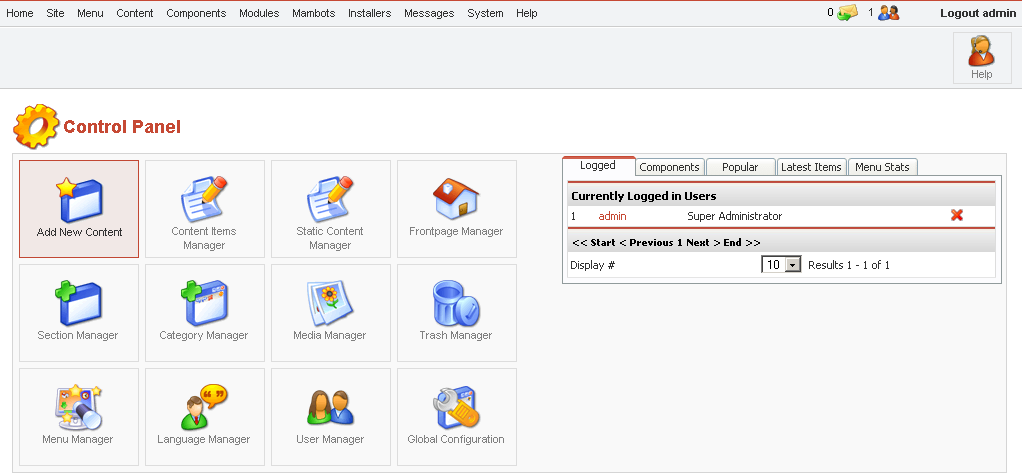Open Trash Manager bin icon
Image resolution: width=1022 pixels, height=473 pixels.
click(456, 304)
